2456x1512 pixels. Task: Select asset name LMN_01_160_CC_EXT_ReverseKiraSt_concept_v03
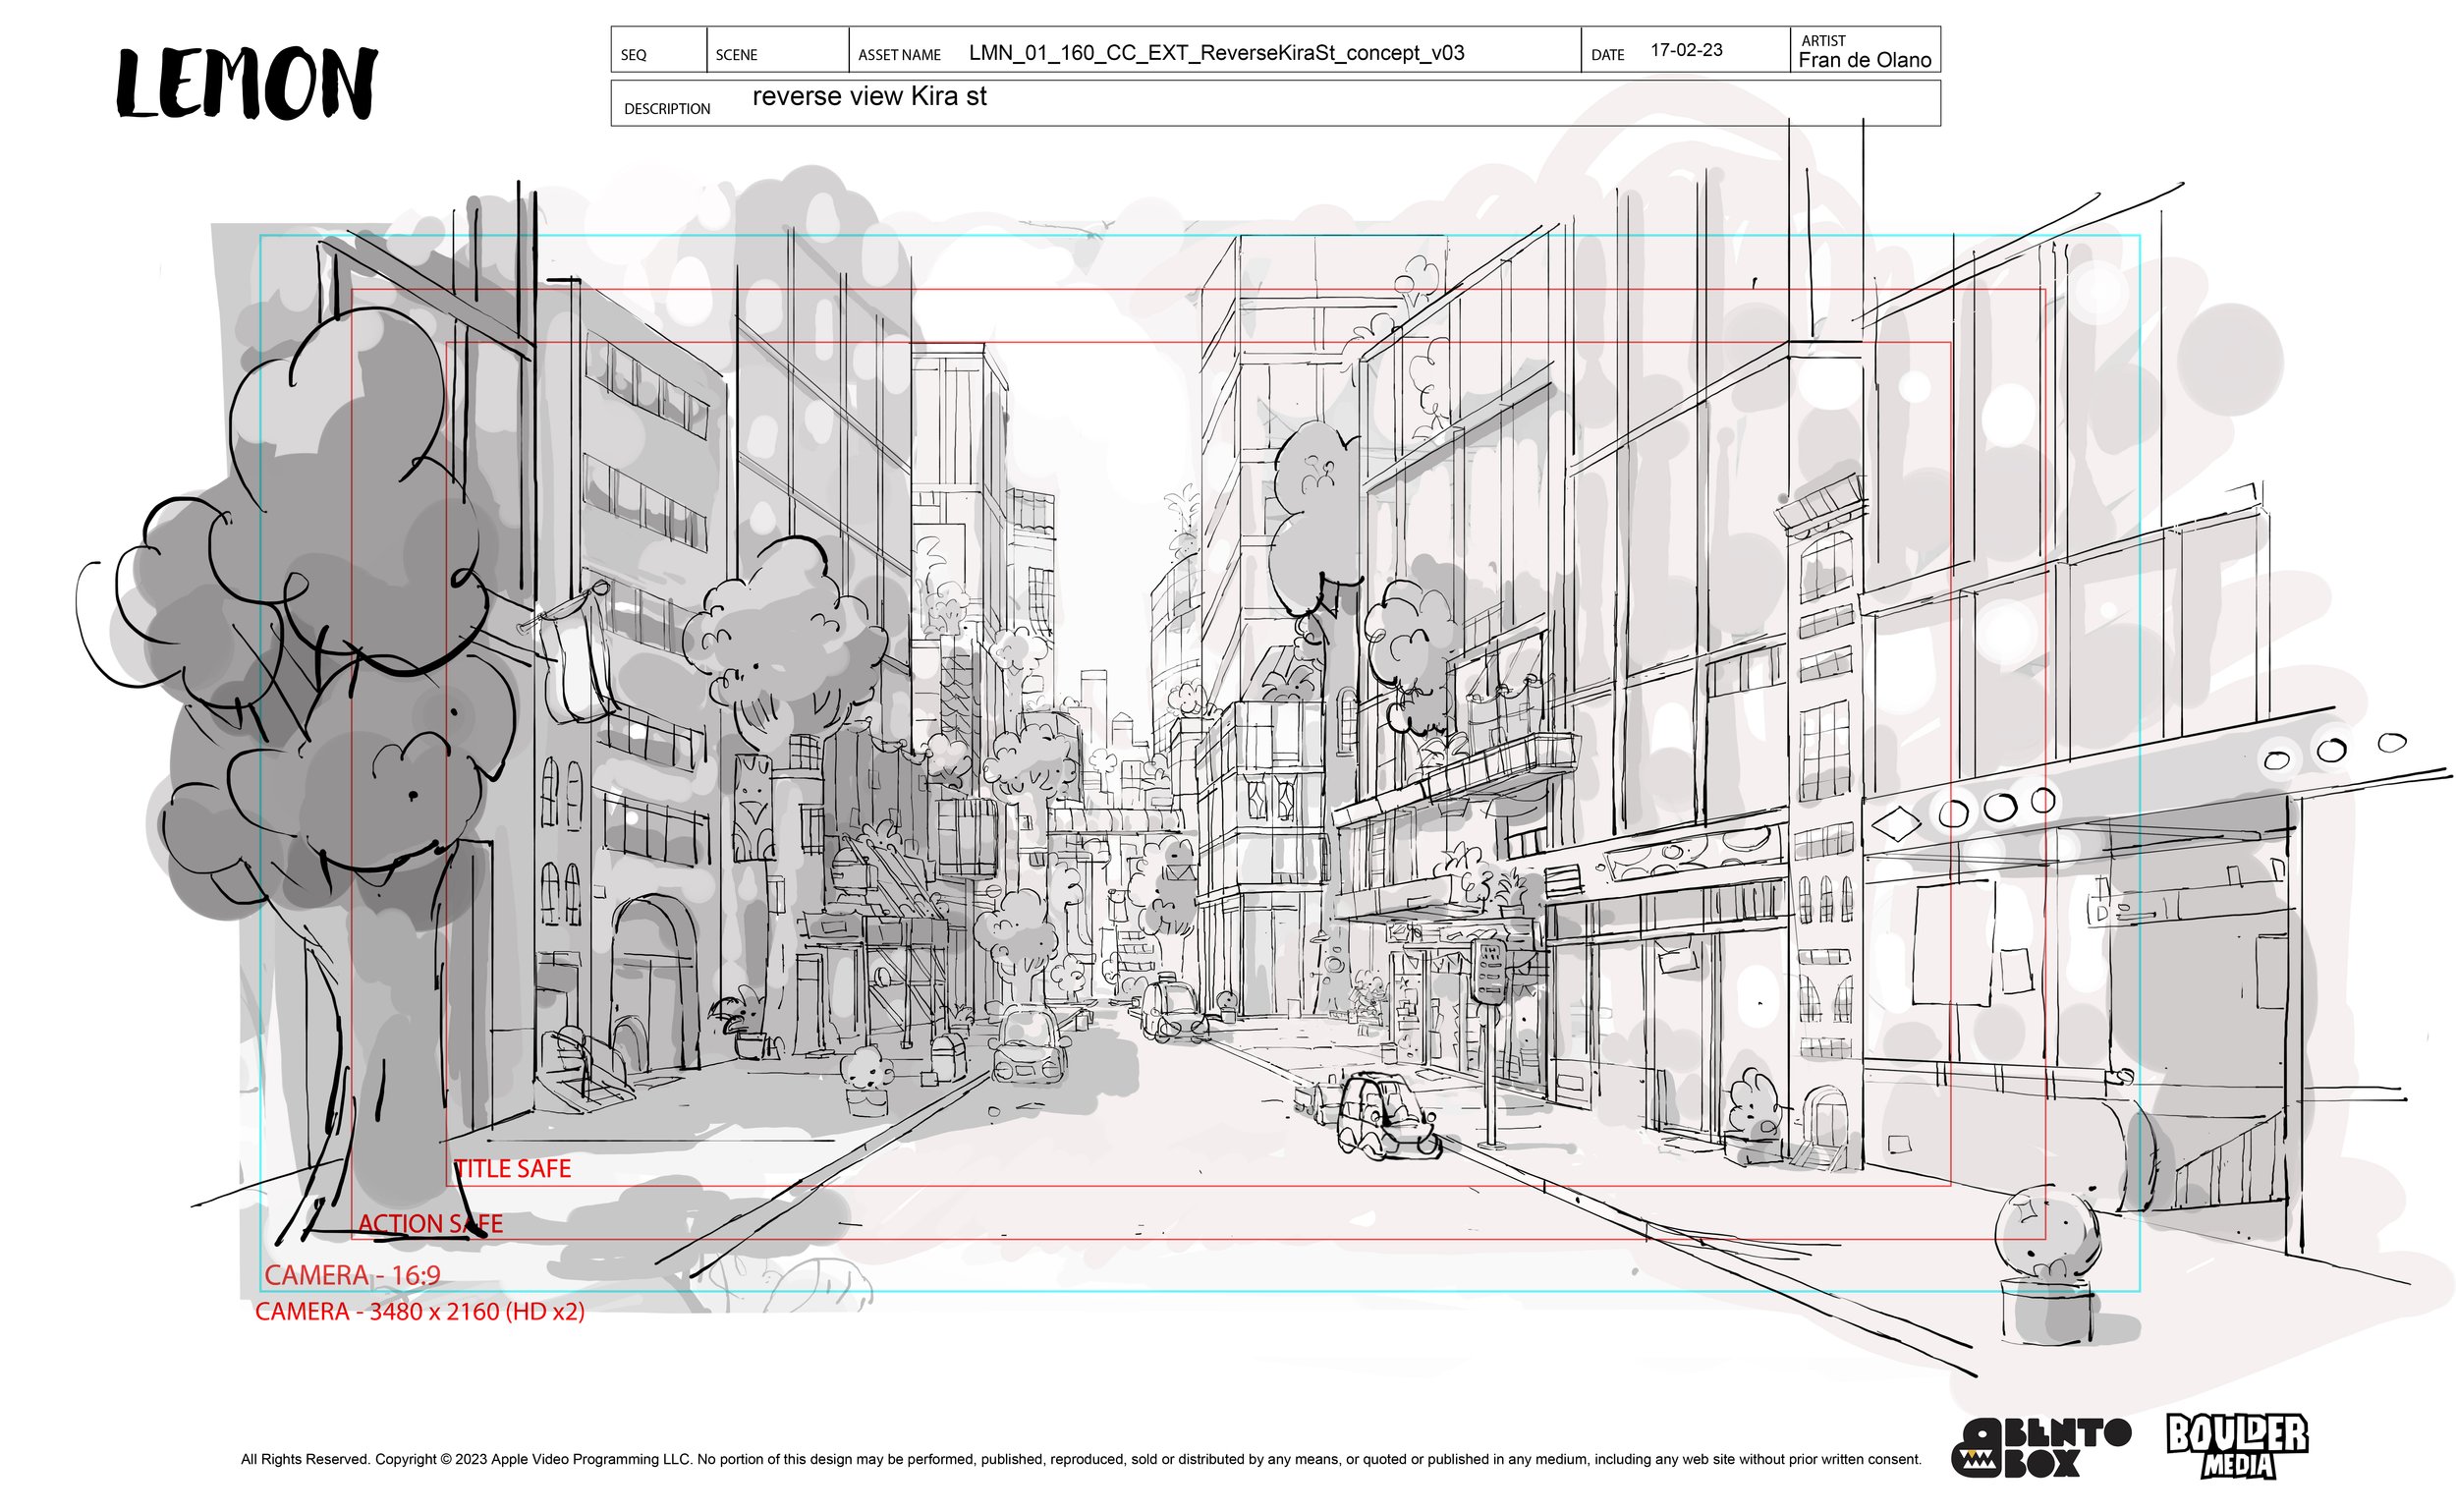1216,53
